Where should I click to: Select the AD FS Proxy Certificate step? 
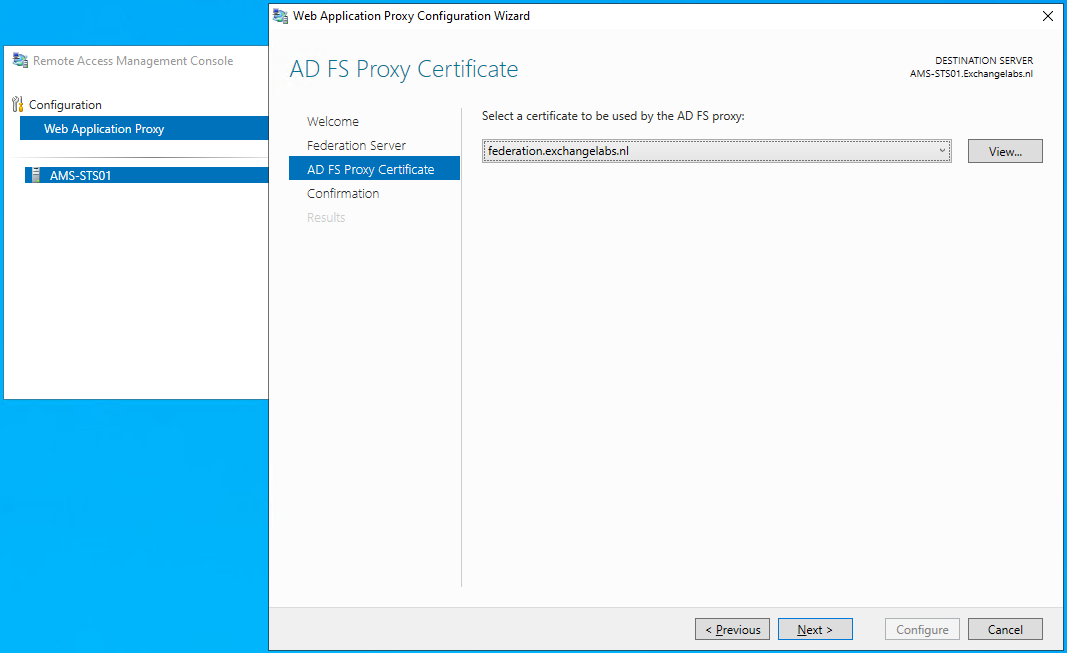point(370,169)
